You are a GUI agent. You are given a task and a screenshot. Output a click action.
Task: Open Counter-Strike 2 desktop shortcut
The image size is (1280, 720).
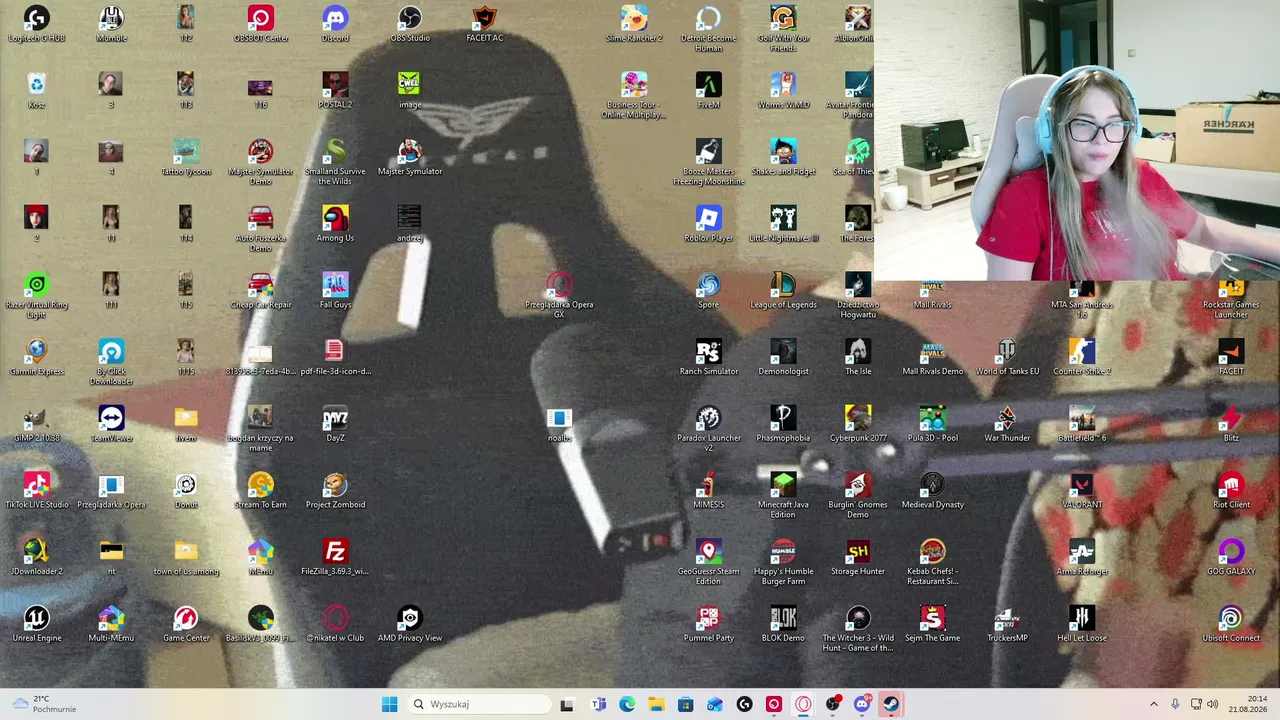pos(1082,358)
